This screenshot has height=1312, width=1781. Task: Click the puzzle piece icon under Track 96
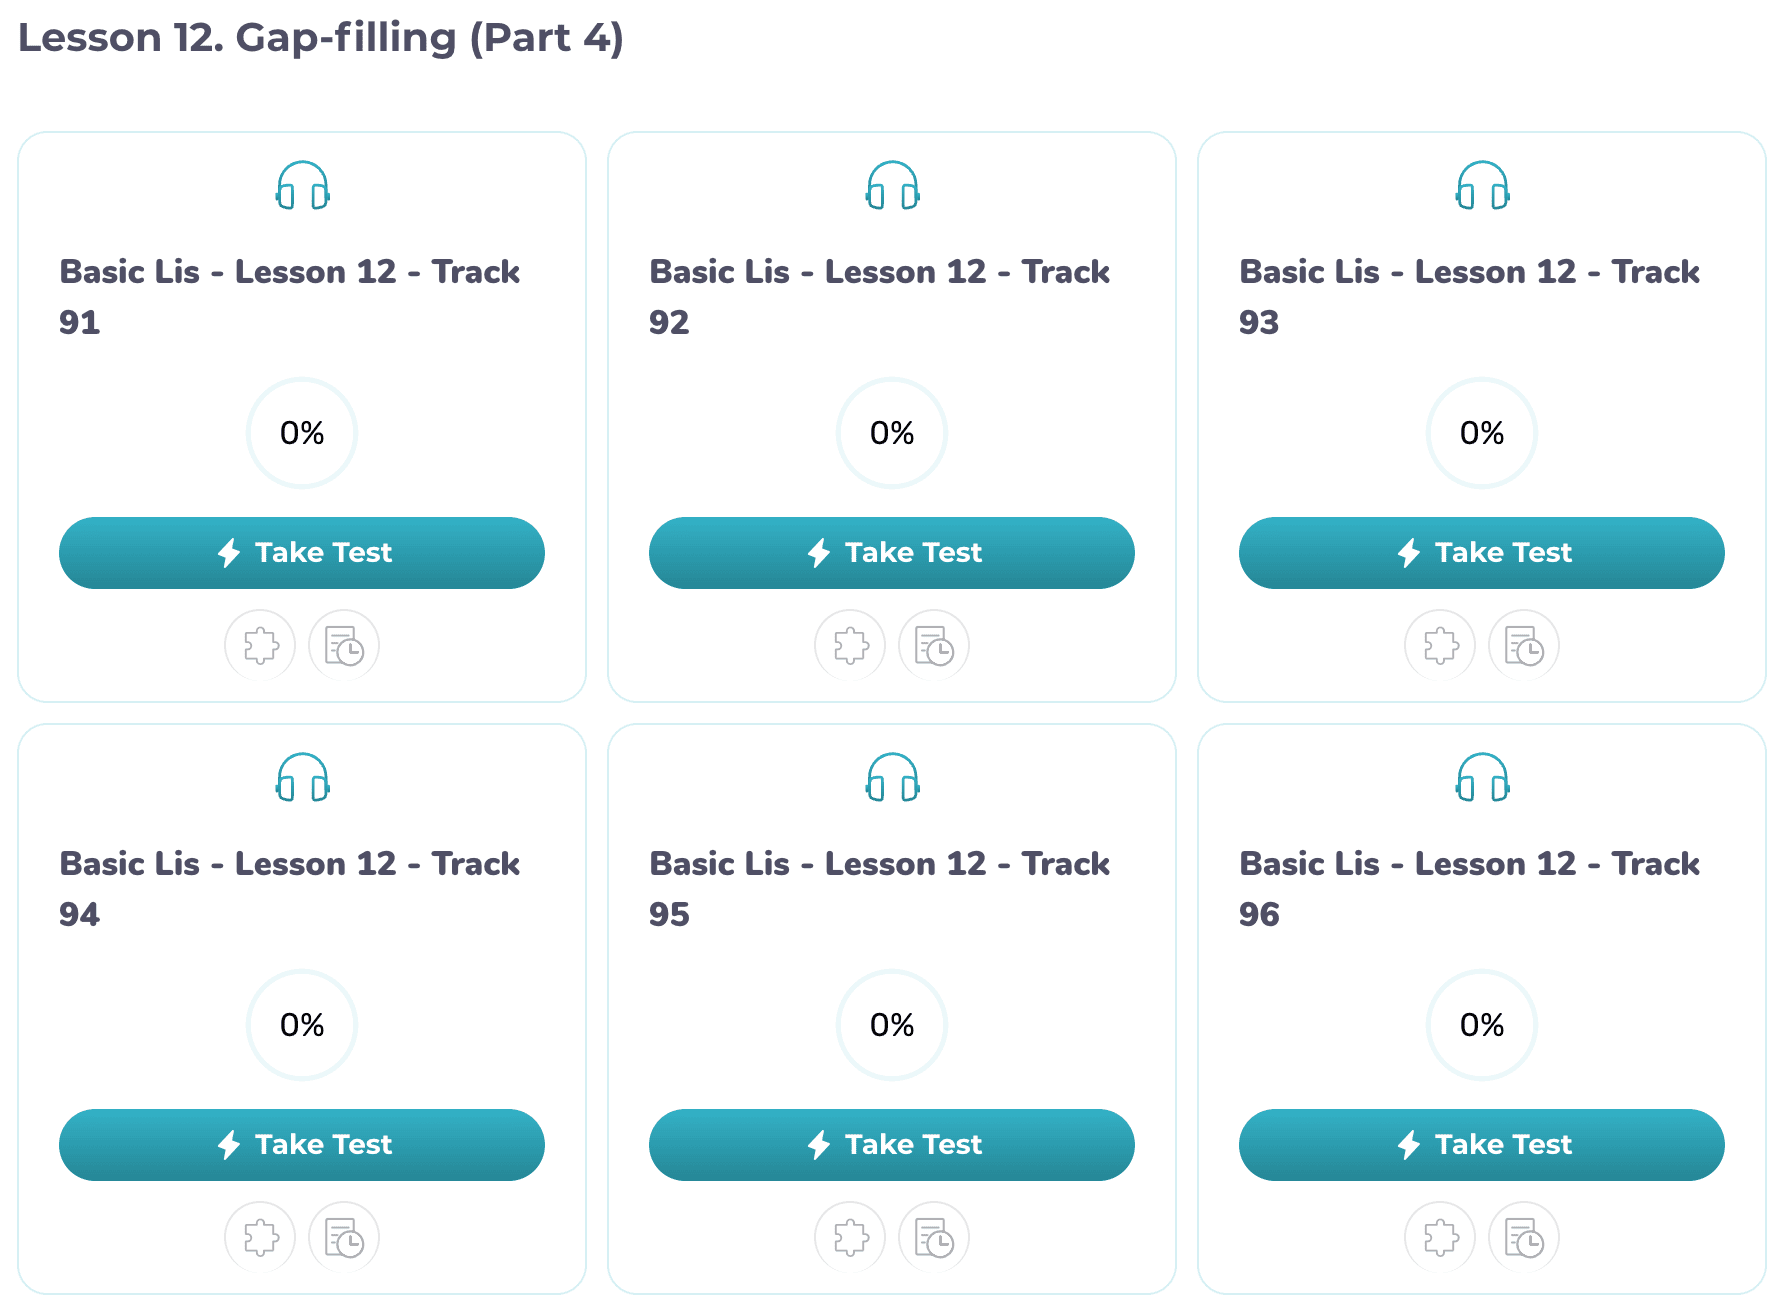tap(1440, 1237)
